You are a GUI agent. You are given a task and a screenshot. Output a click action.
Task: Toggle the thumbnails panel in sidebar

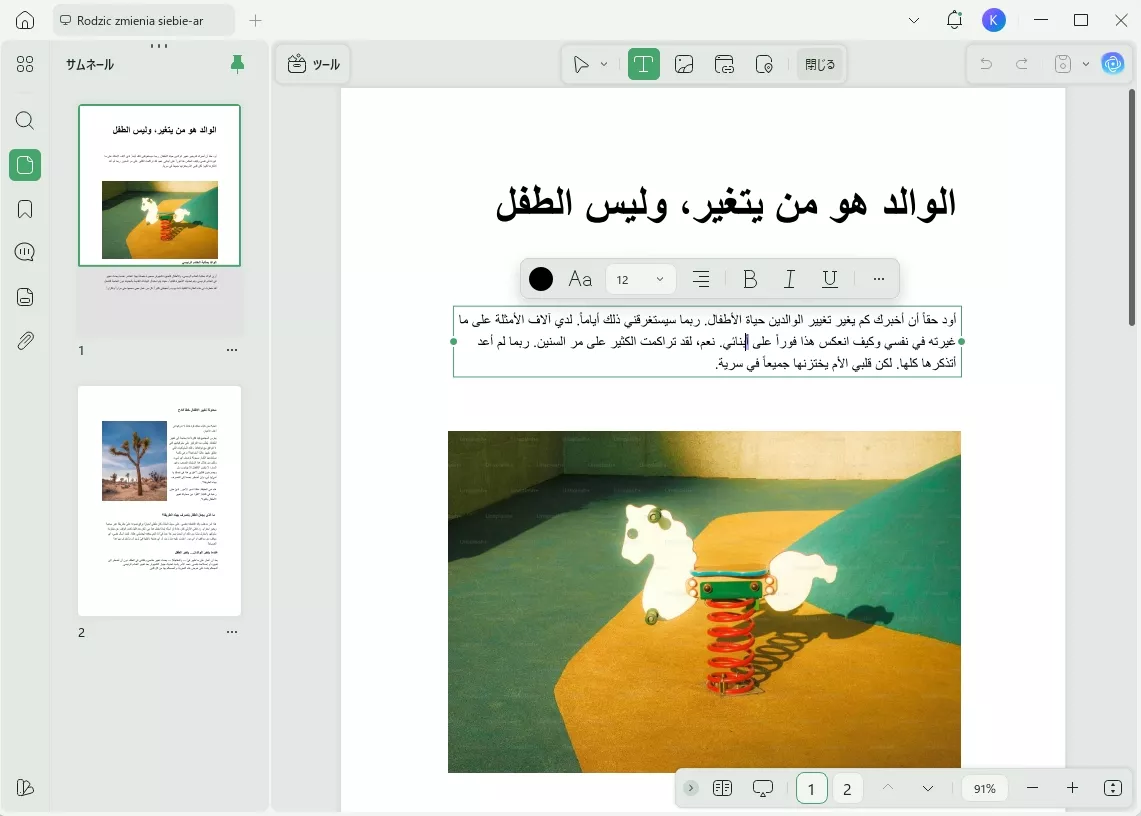tap(25, 165)
